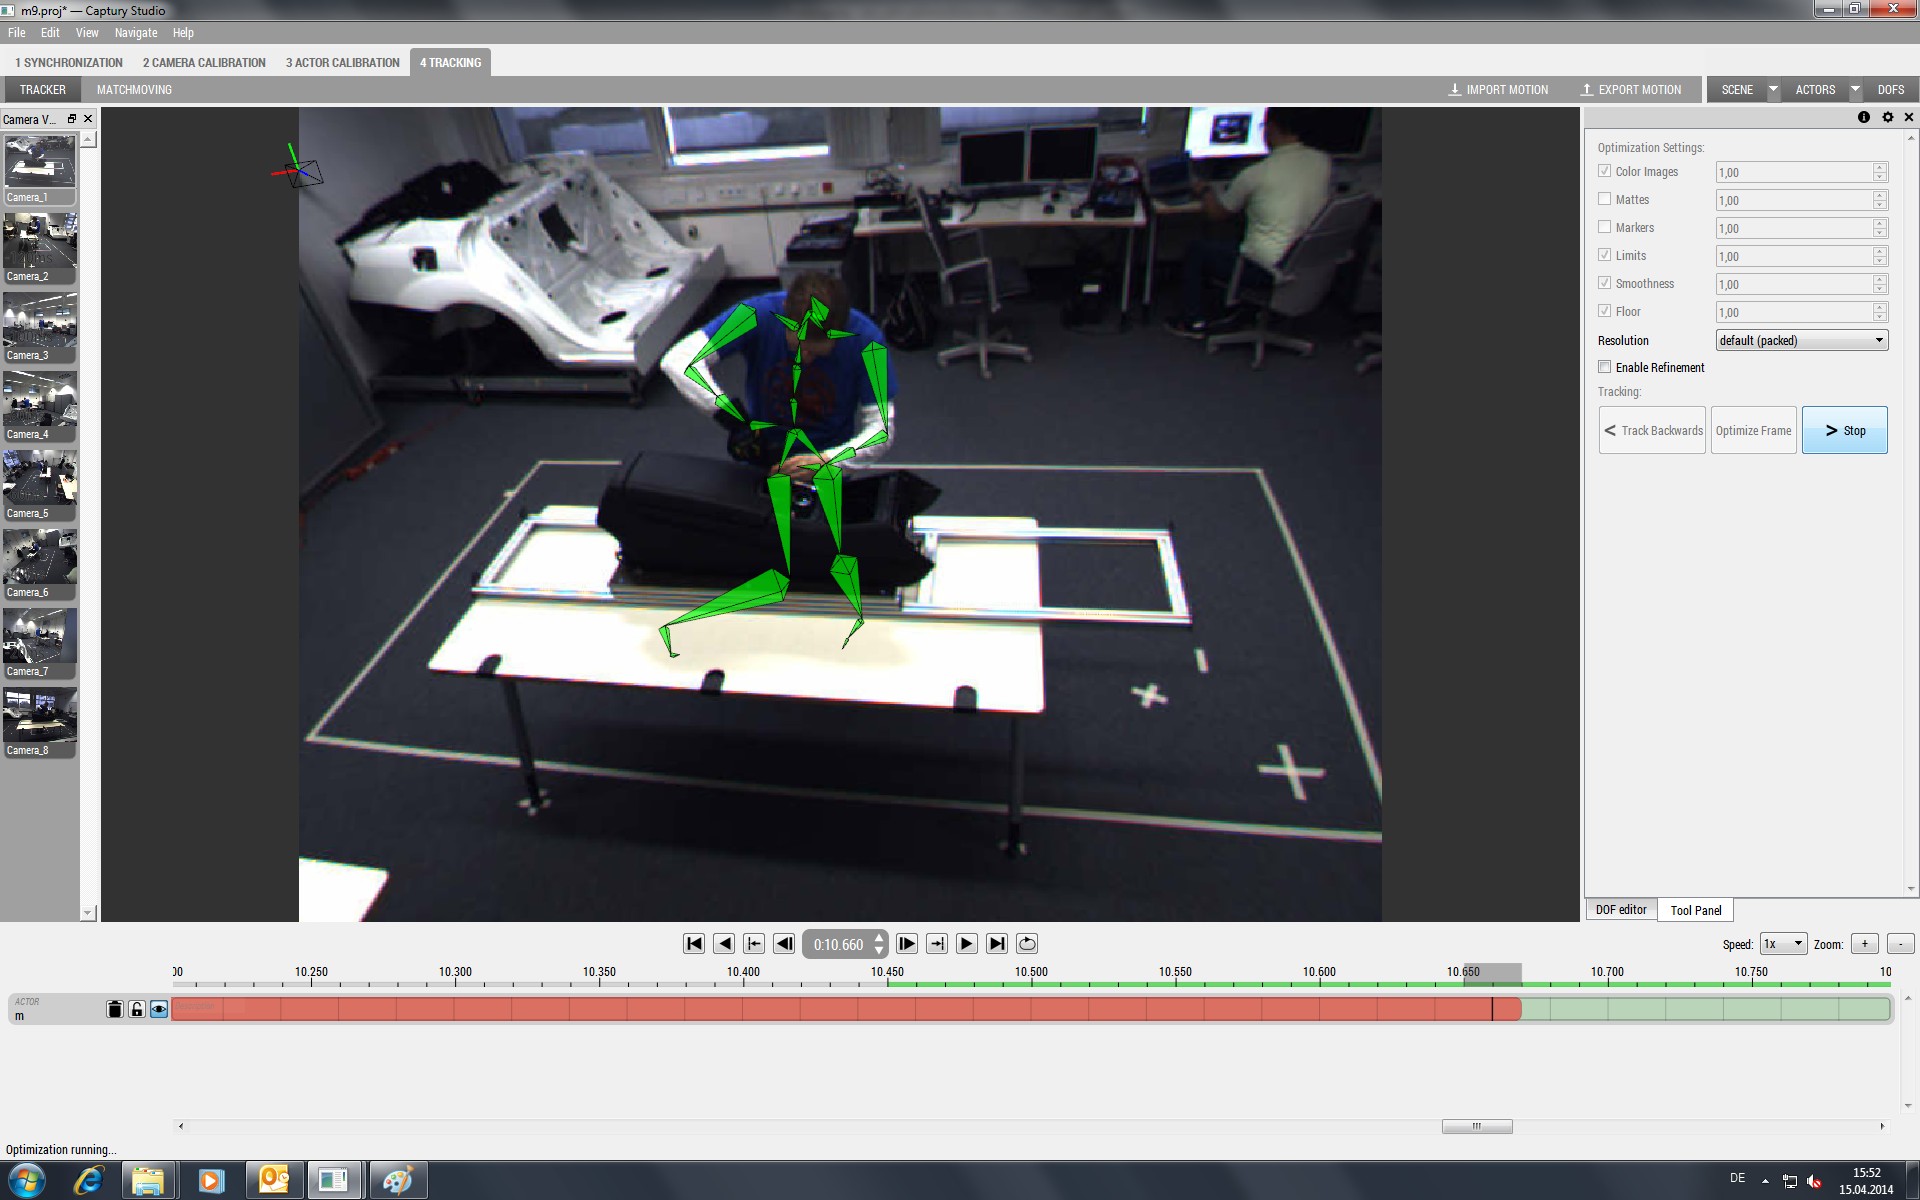Delete the actor track using the trash icon

115,1010
